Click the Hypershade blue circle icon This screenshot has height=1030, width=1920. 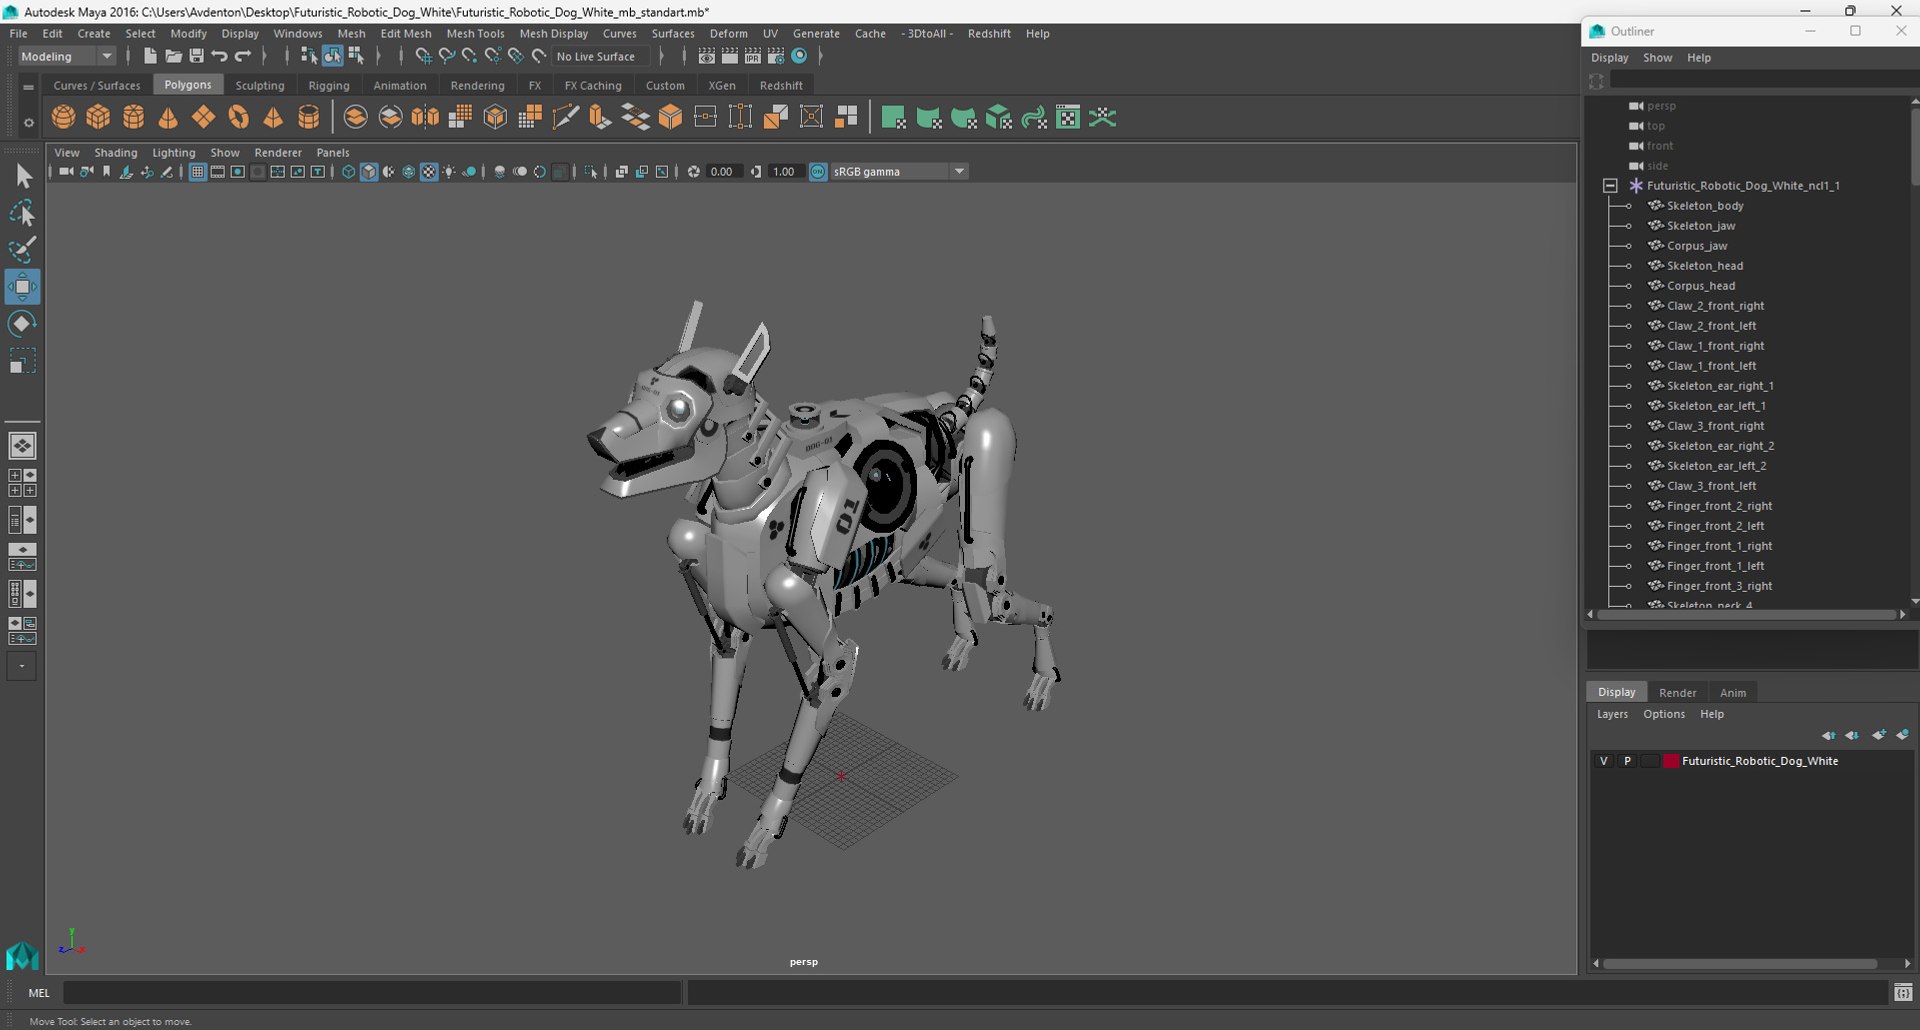point(799,56)
